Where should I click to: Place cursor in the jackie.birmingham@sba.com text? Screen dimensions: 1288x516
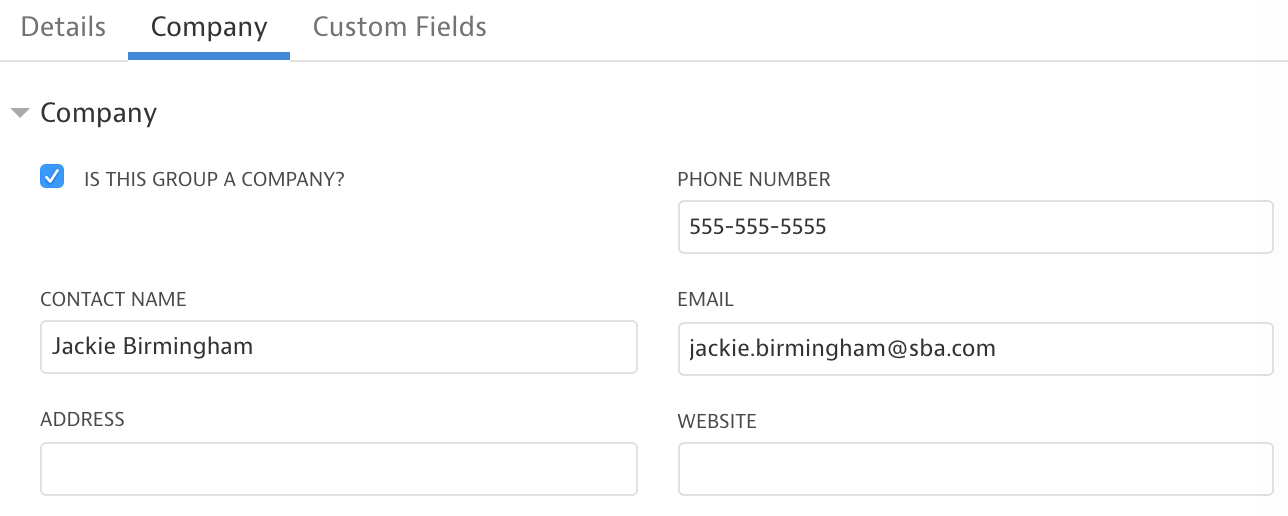(x=841, y=348)
